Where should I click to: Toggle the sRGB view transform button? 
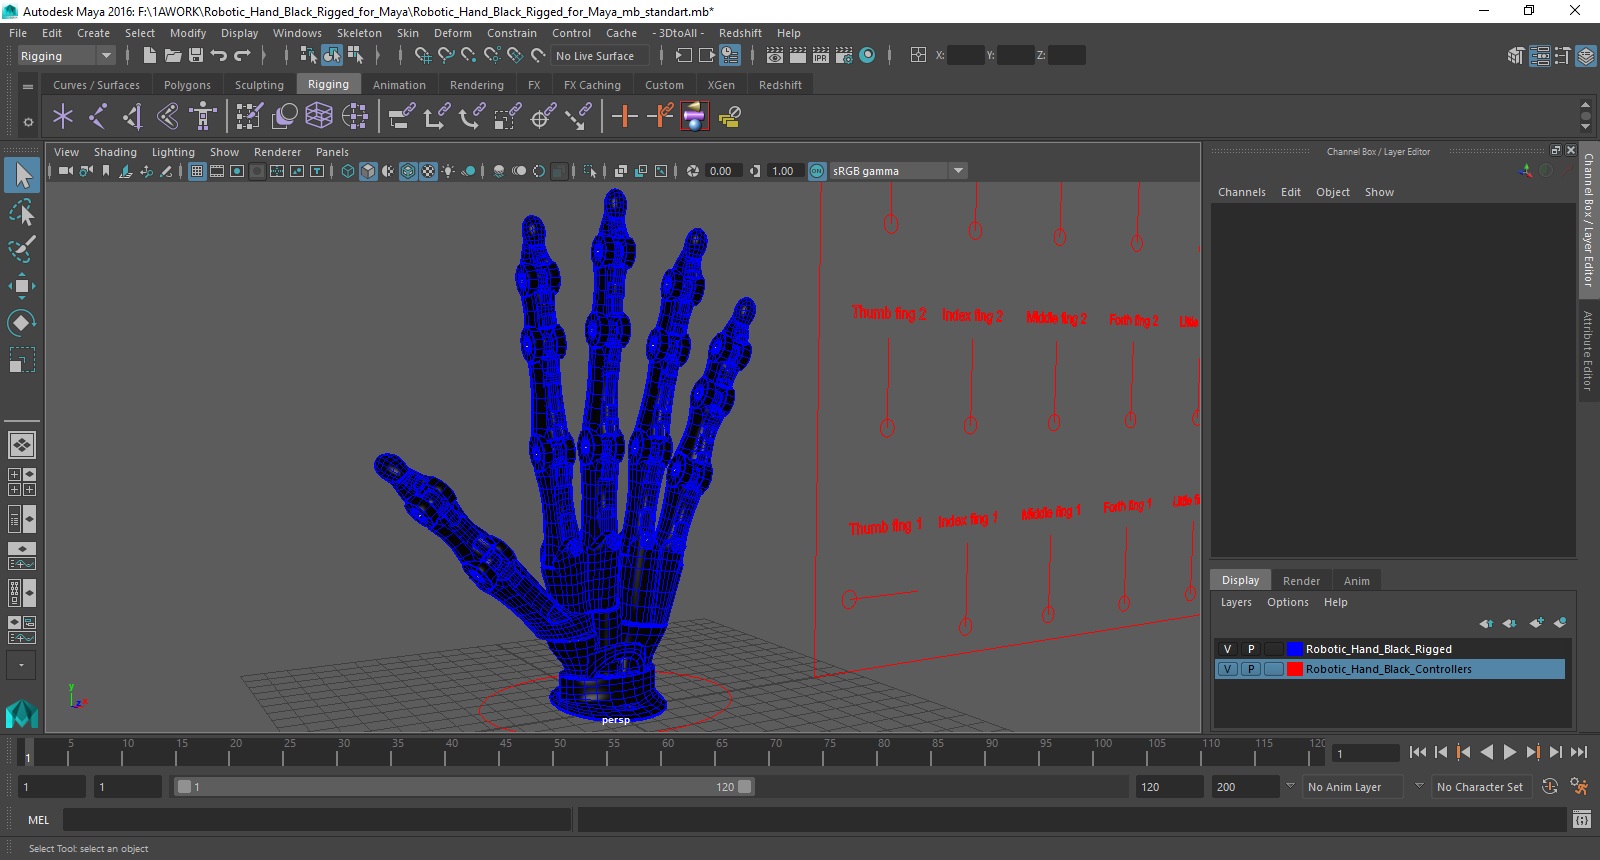817,171
